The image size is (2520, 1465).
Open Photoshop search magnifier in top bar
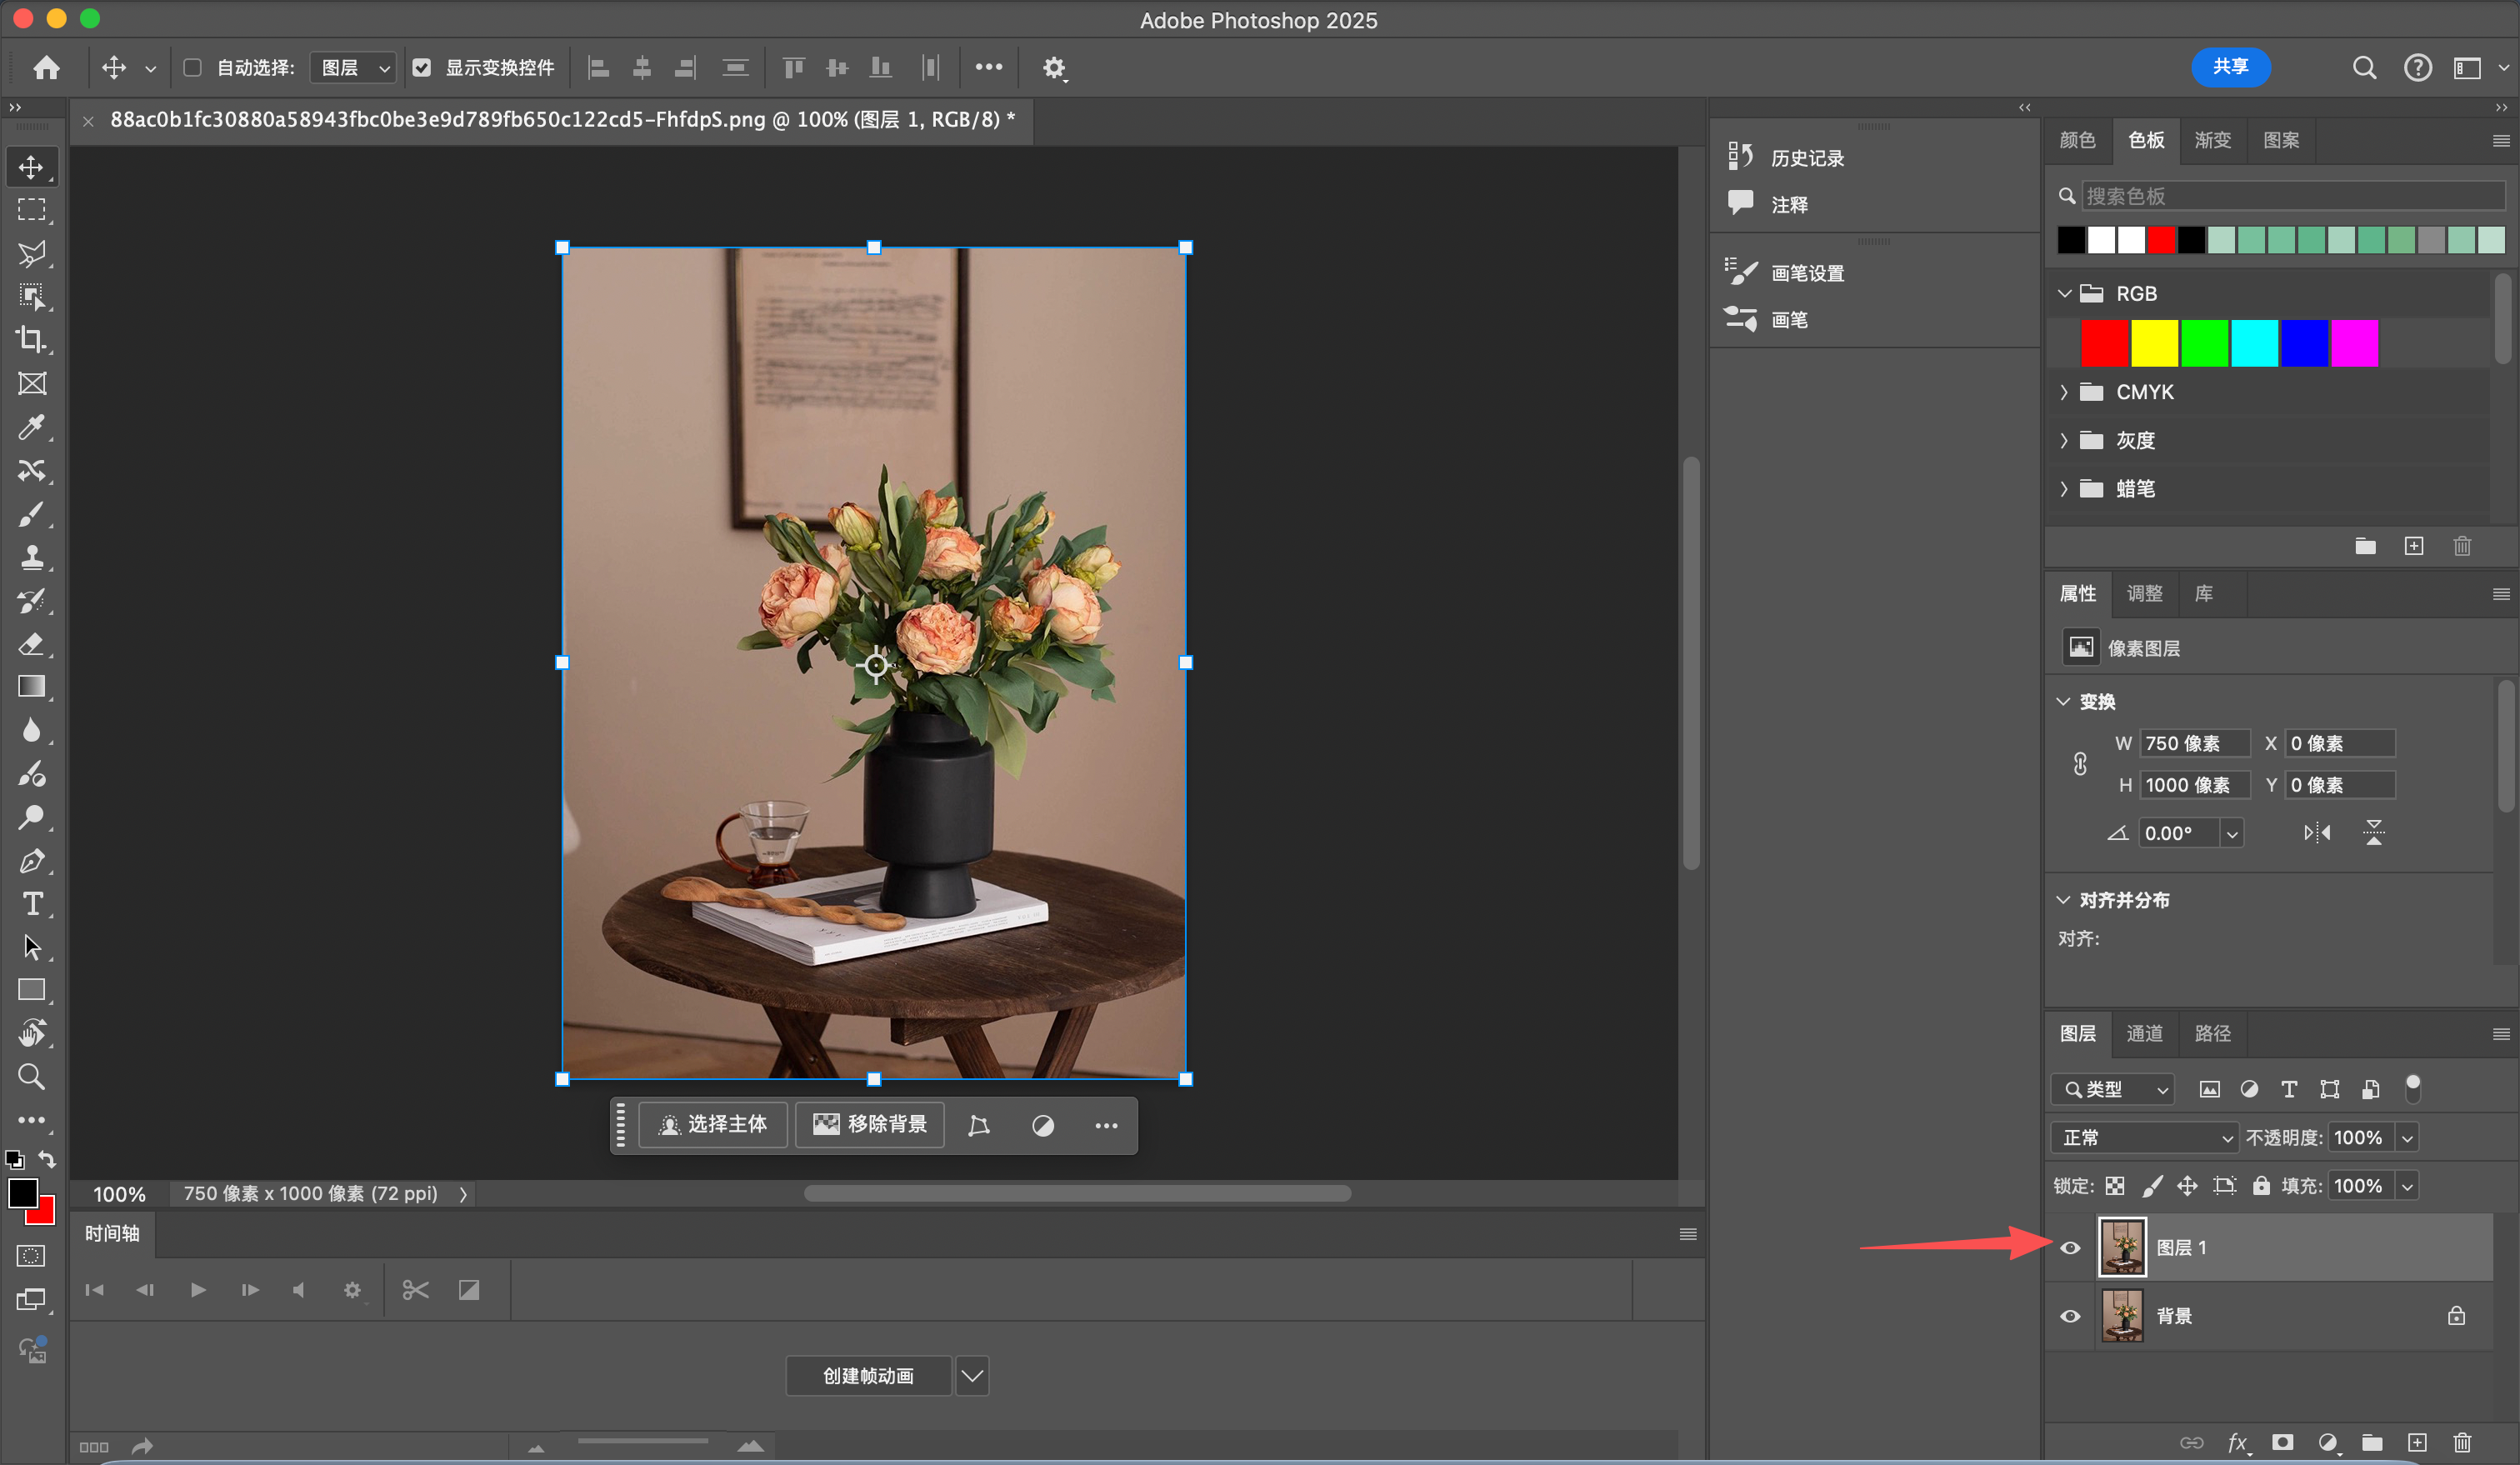pyautogui.click(x=2364, y=67)
